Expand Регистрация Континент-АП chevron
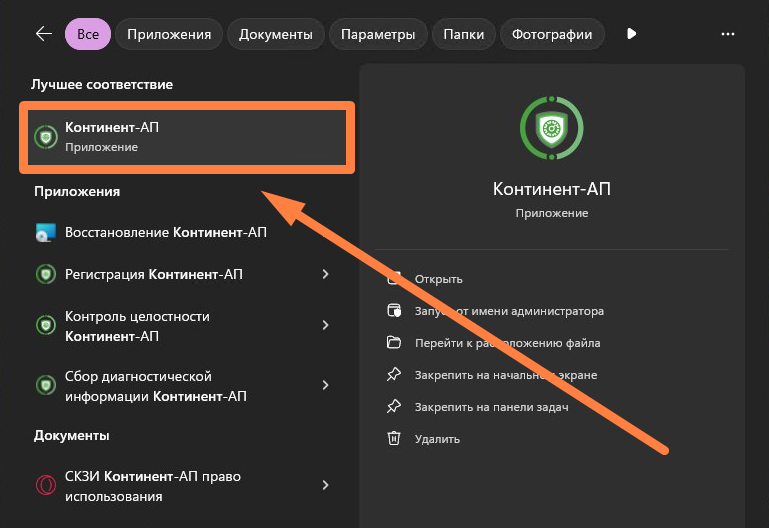 325,274
